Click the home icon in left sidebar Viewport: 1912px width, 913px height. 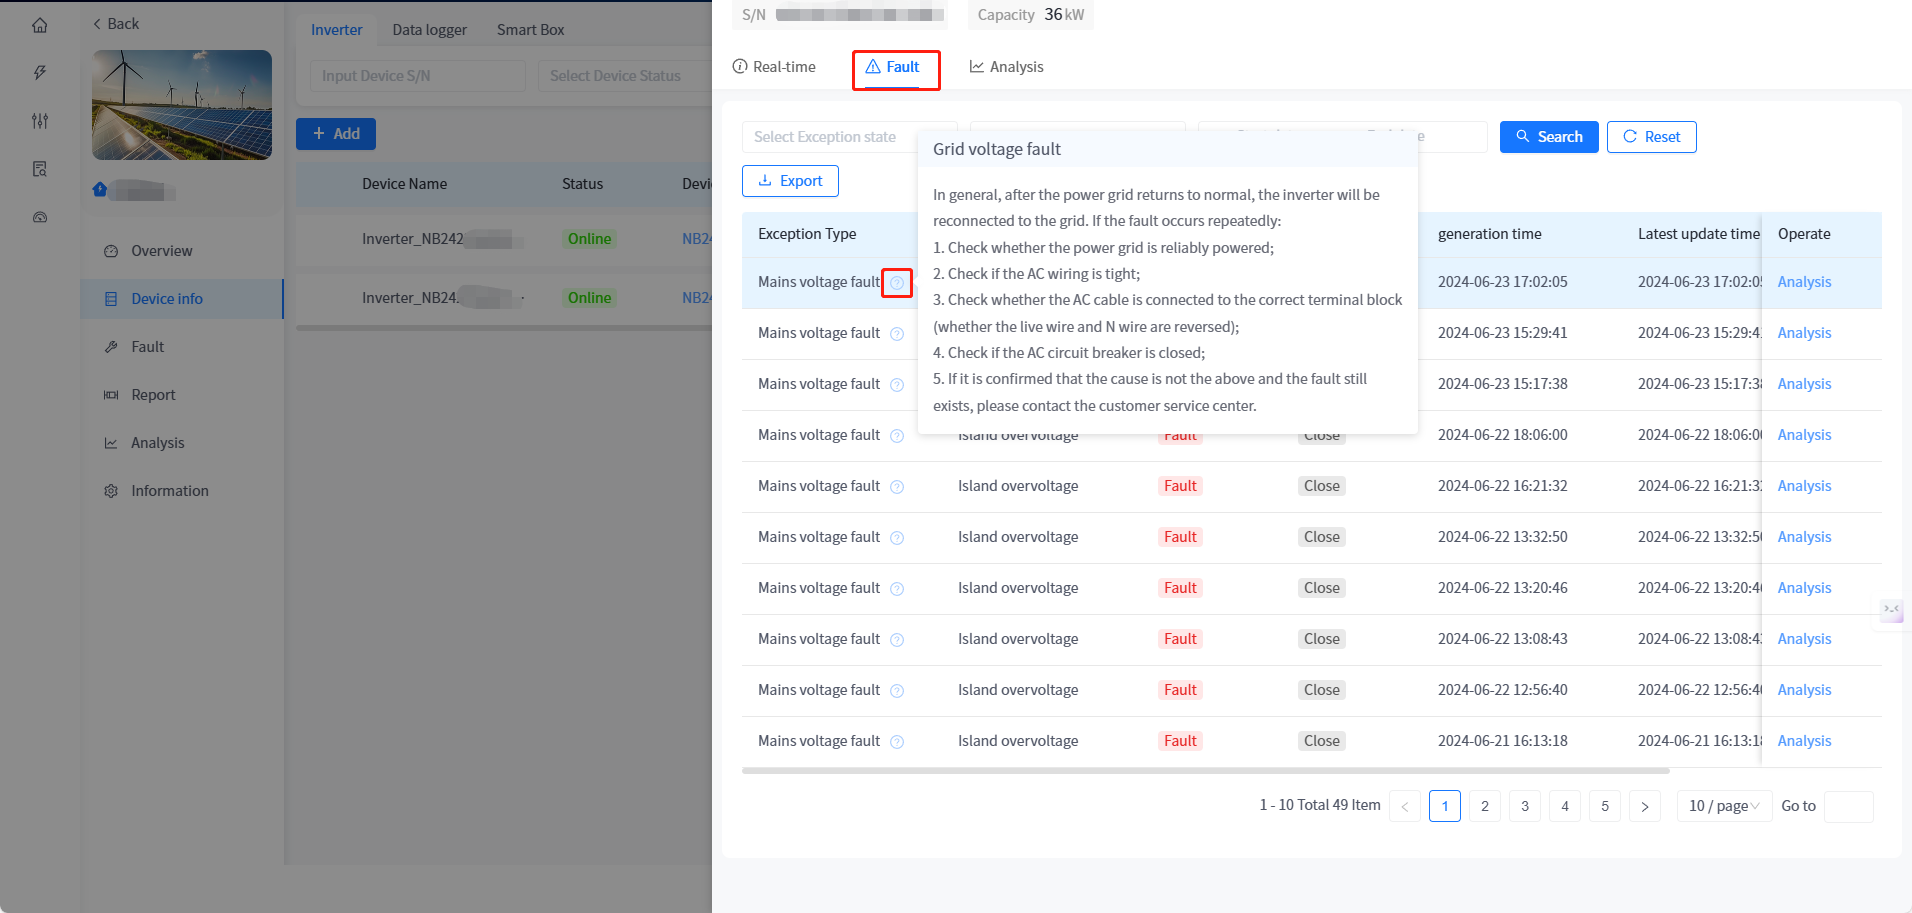(x=40, y=25)
